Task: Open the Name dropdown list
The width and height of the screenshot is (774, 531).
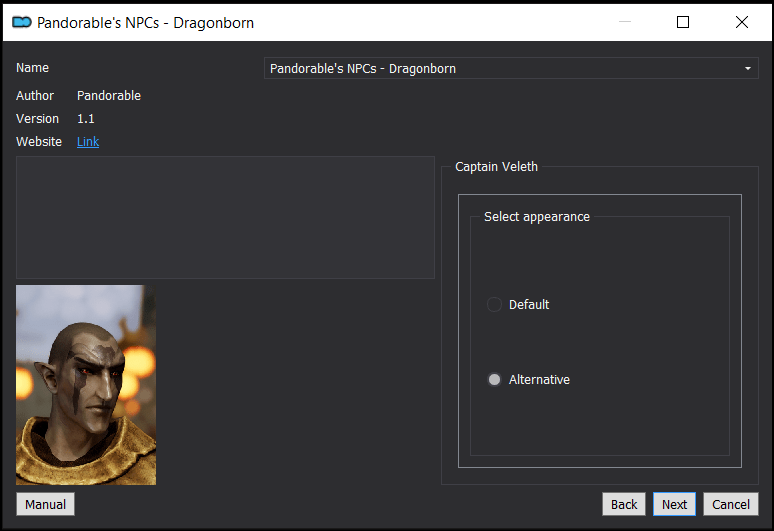Action: (x=511, y=68)
